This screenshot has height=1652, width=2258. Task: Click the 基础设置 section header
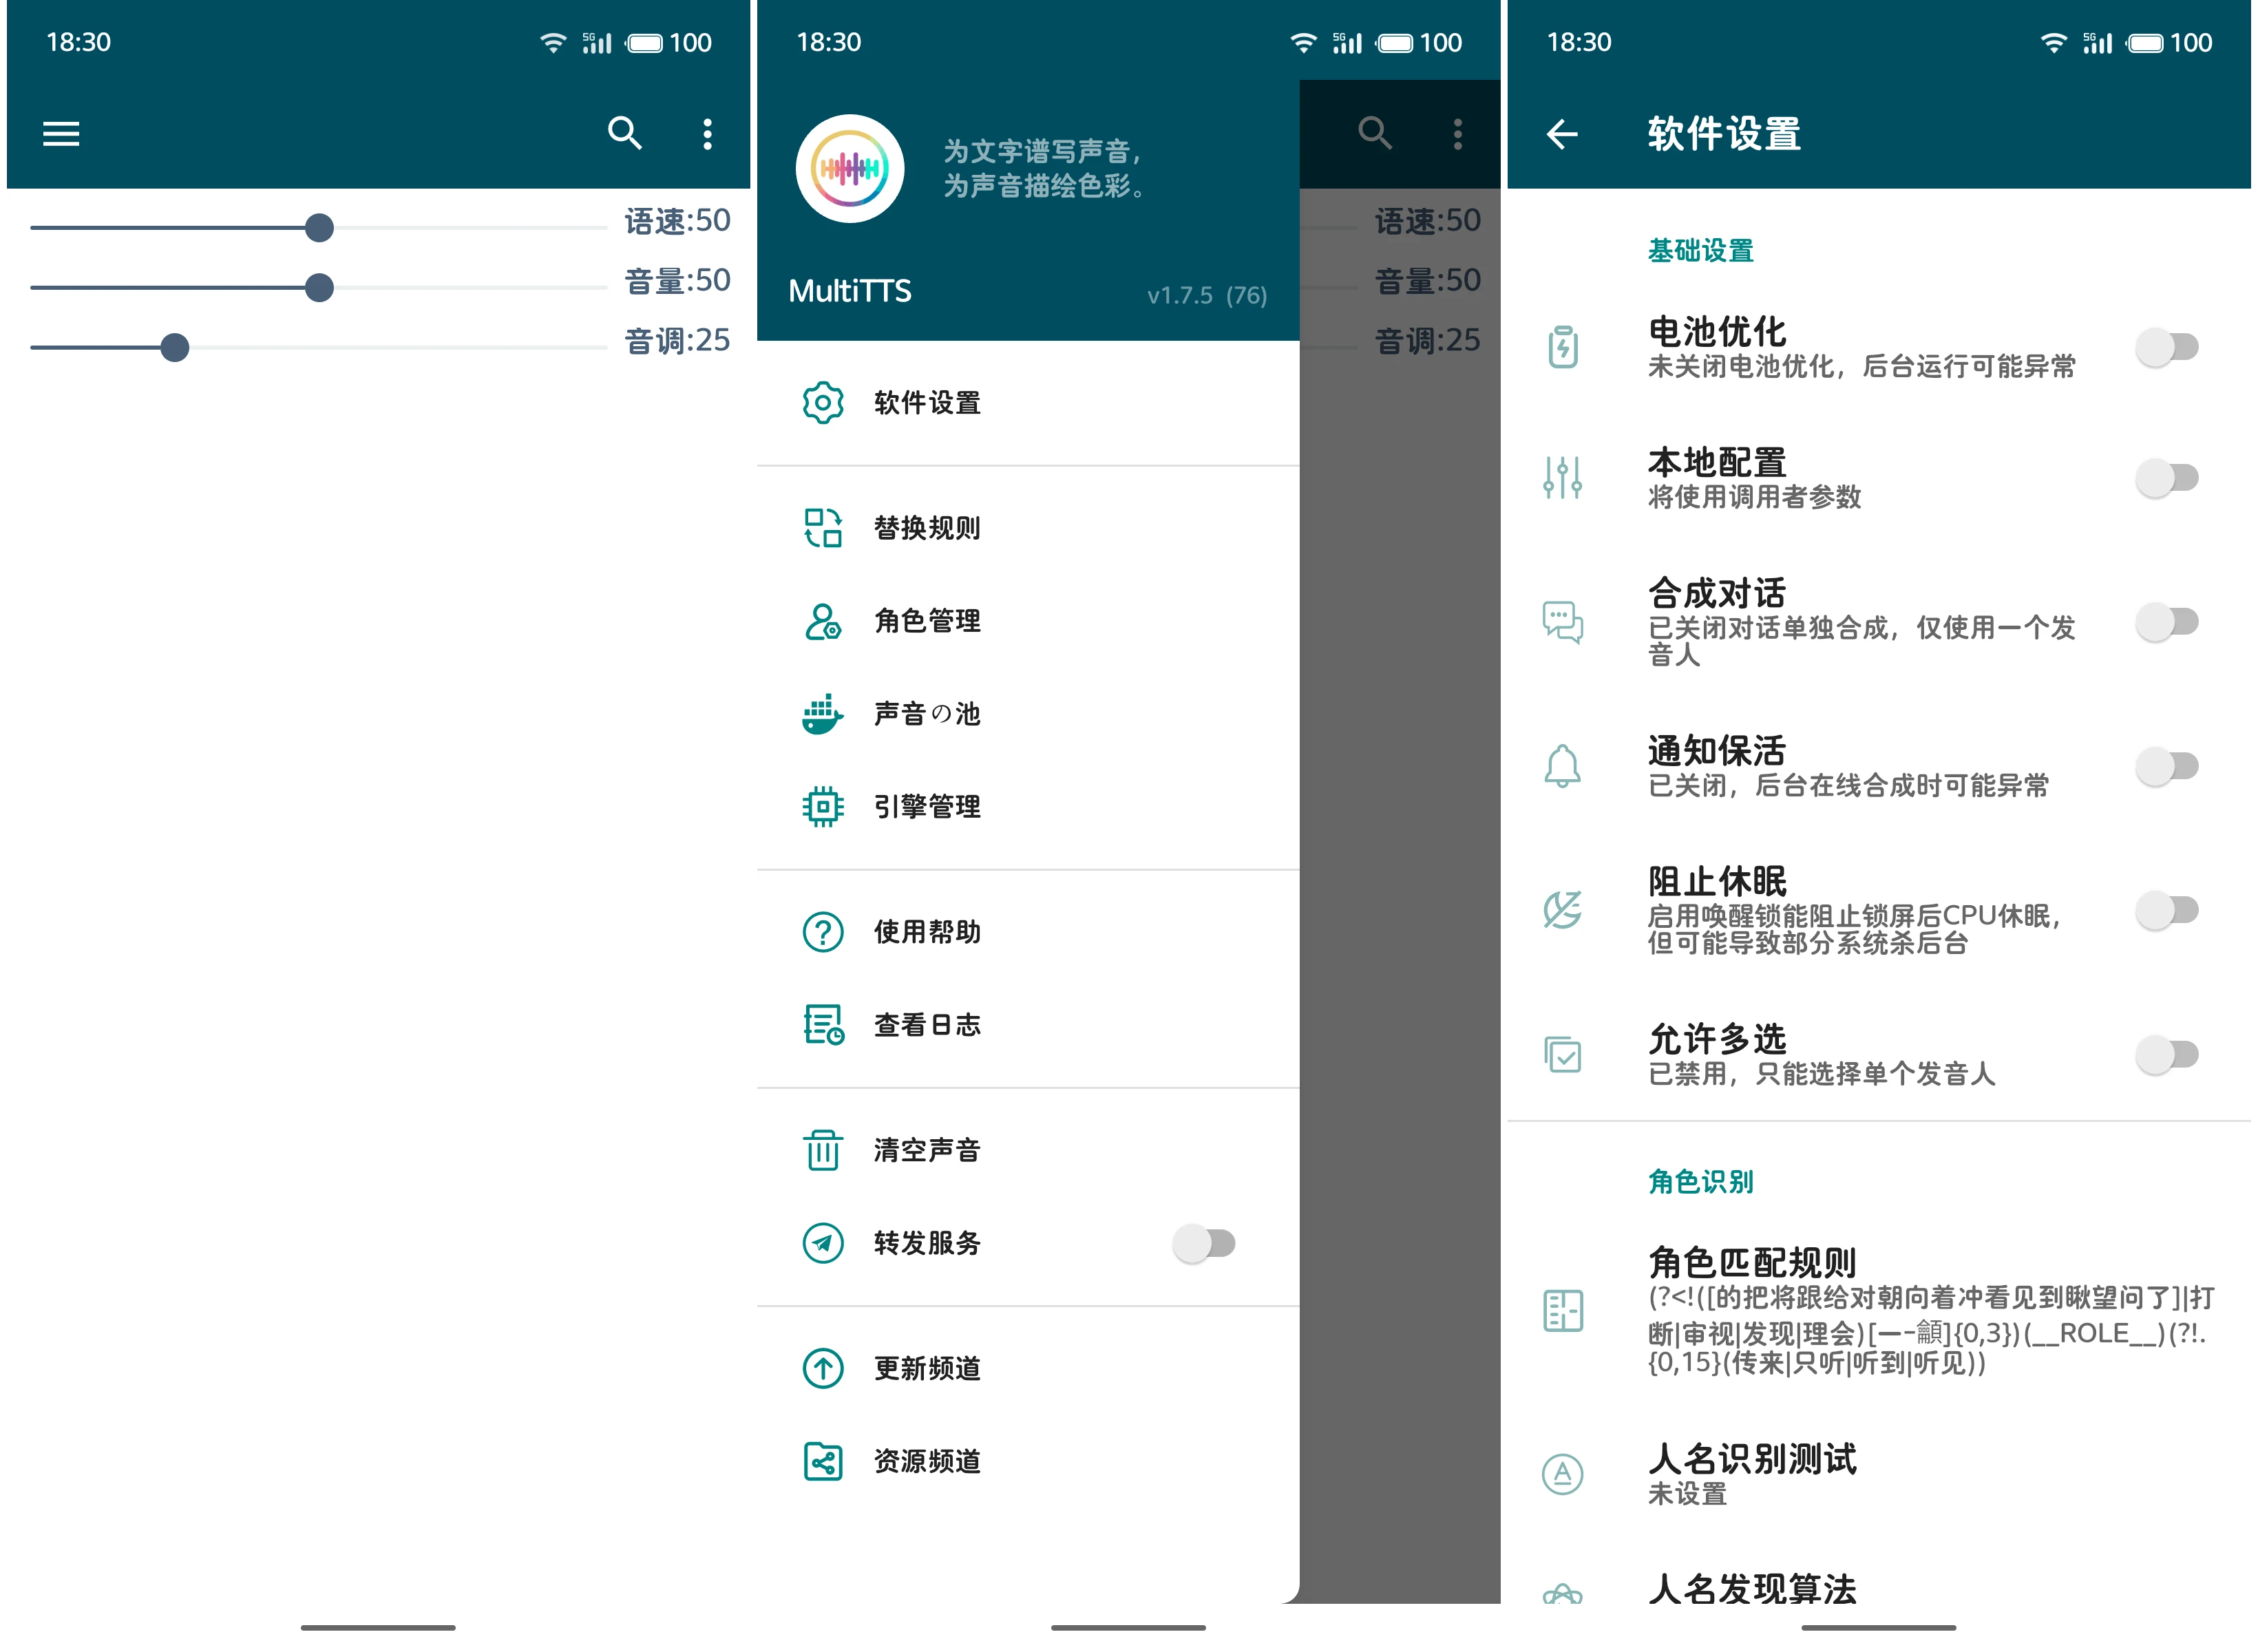(x=1700, y=251)
